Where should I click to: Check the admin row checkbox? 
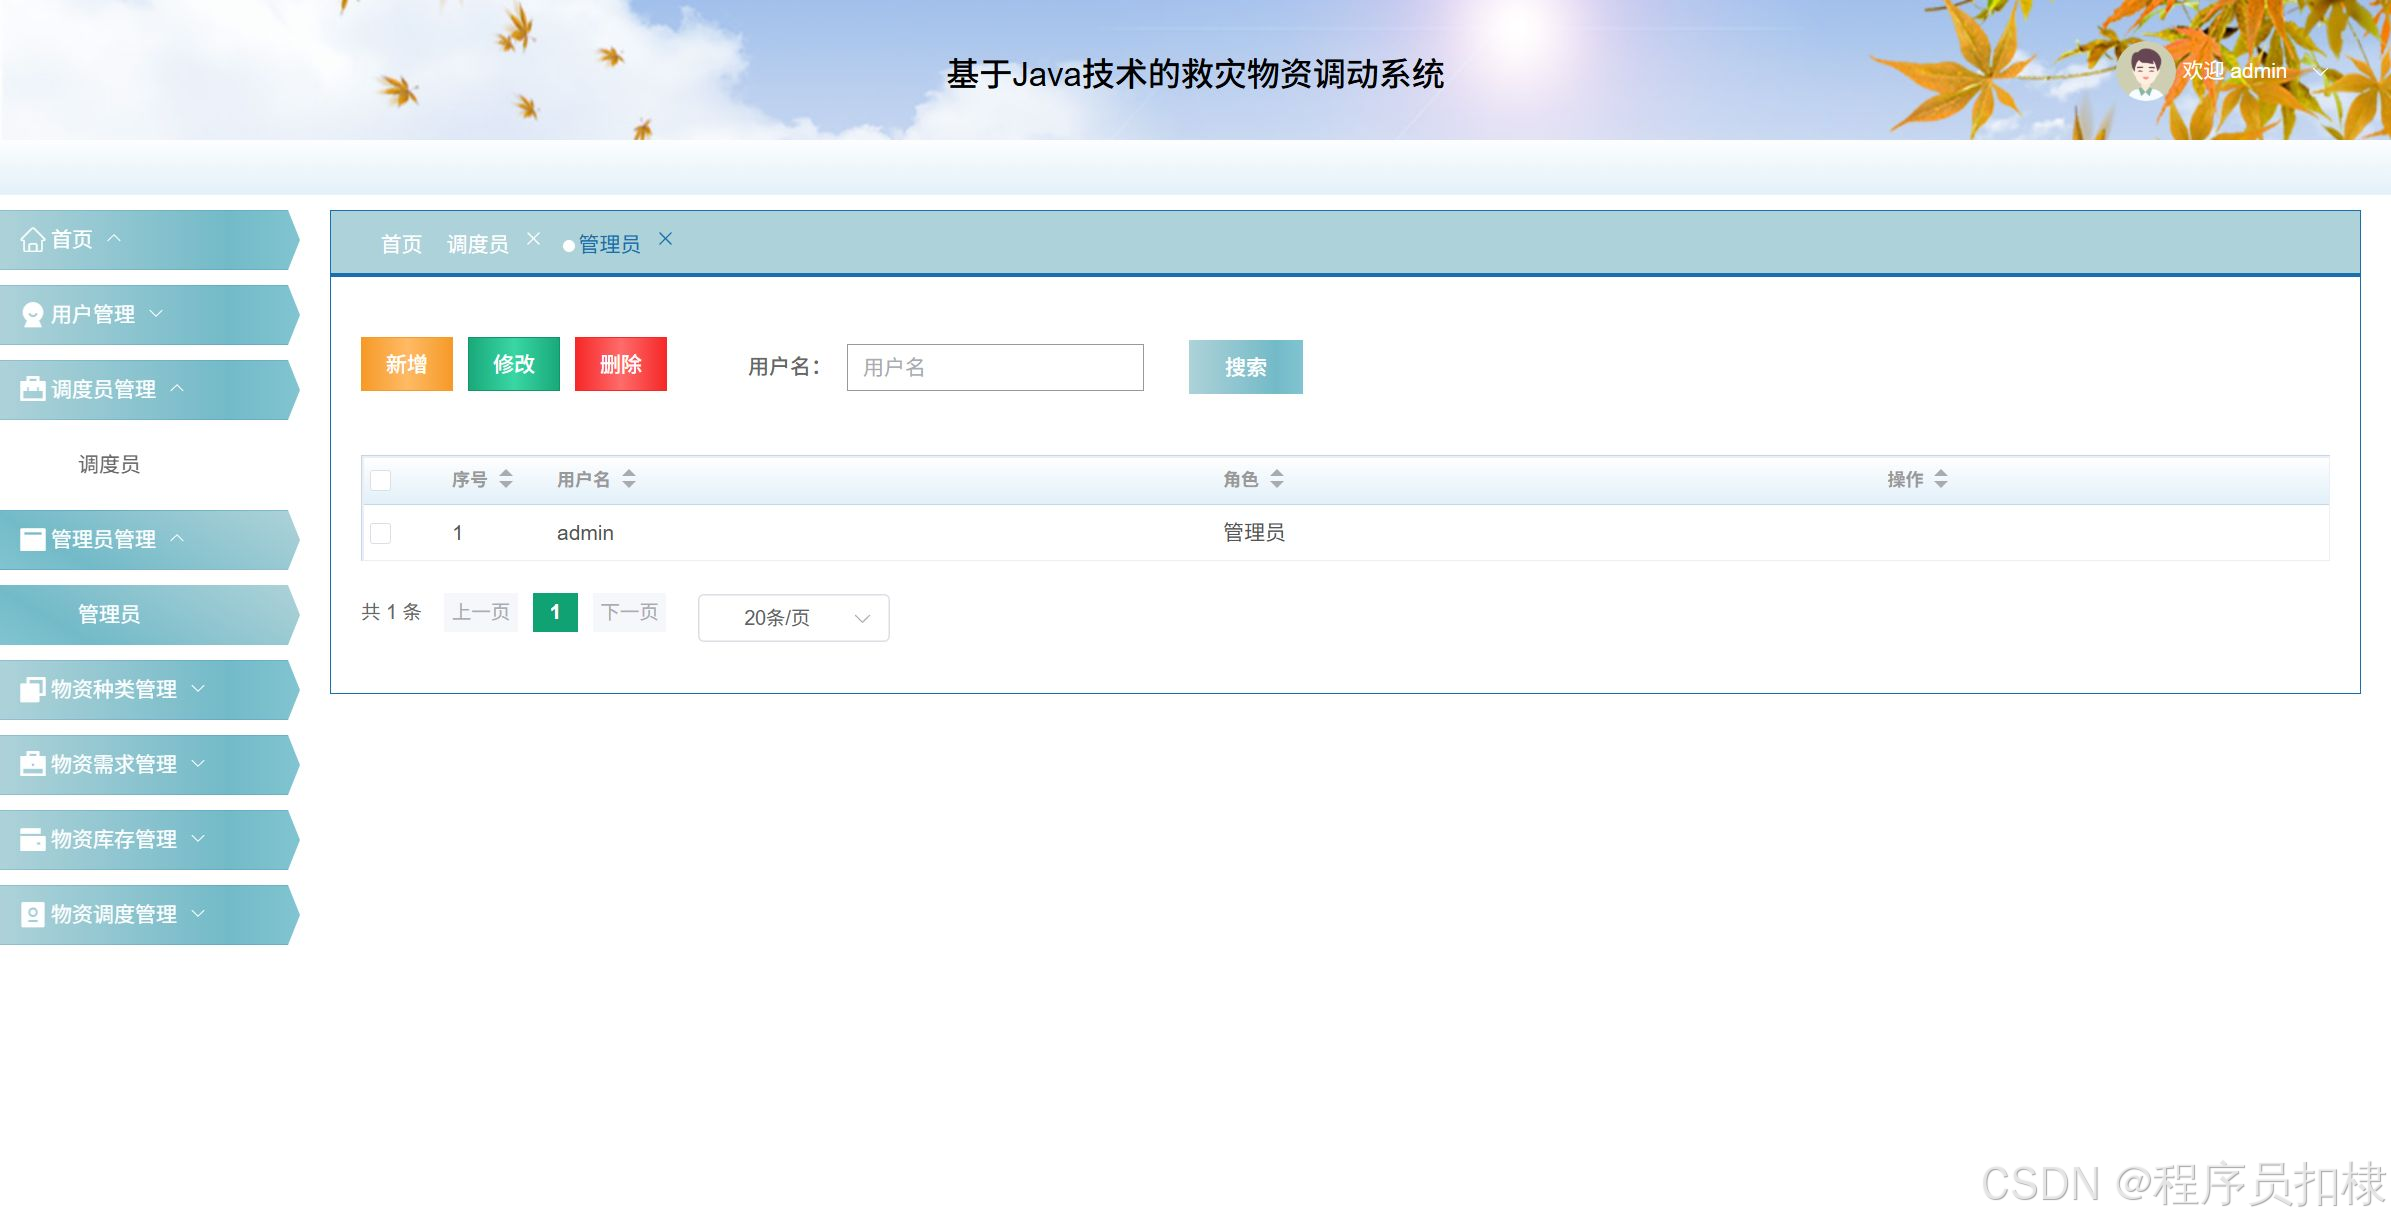[x=381, y=533]
